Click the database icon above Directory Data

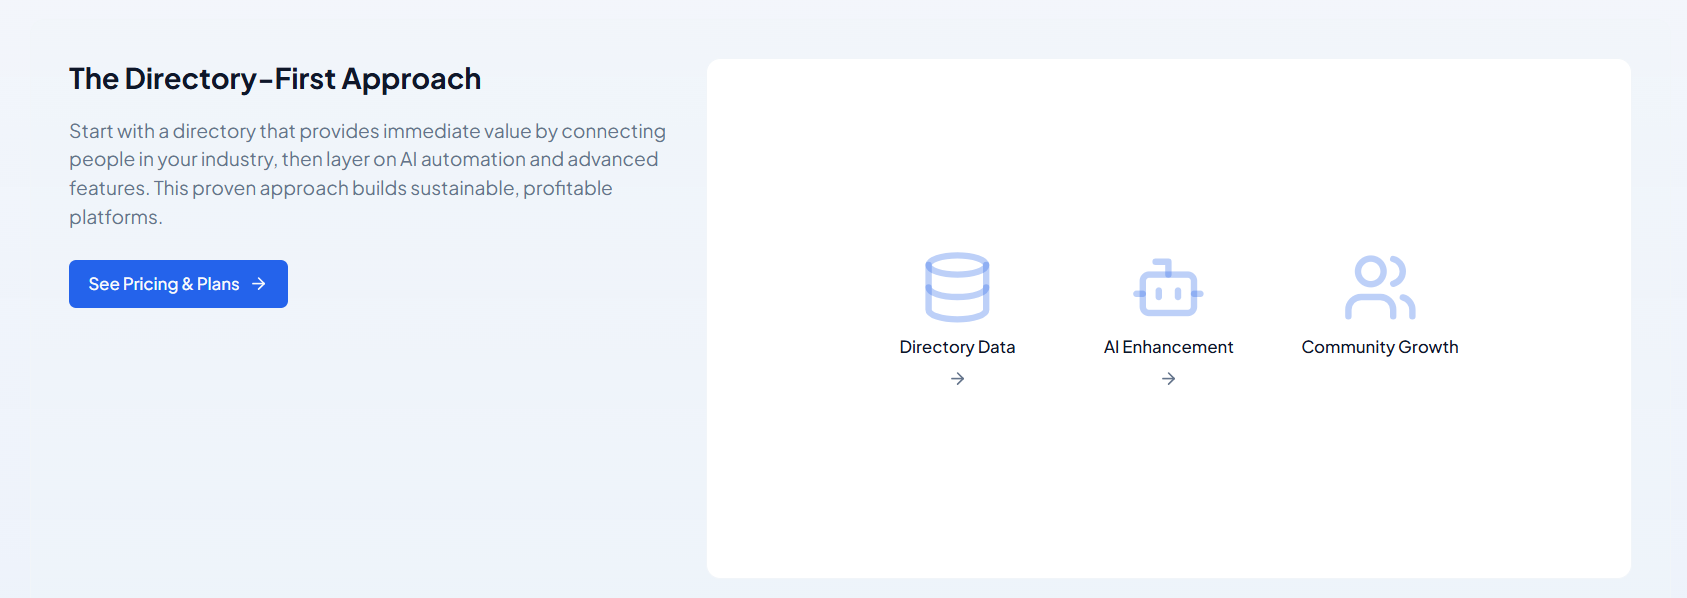pos(957,287)
